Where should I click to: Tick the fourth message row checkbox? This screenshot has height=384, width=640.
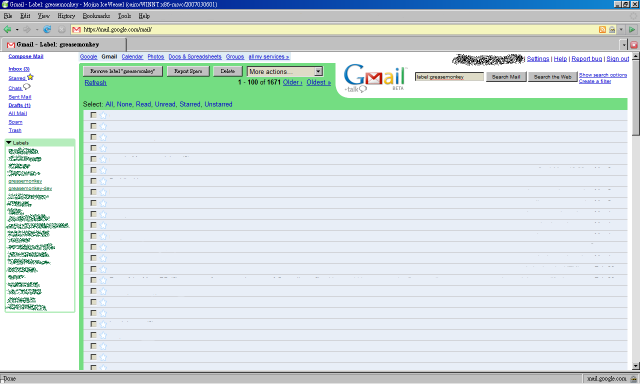[x=93, y=148]
